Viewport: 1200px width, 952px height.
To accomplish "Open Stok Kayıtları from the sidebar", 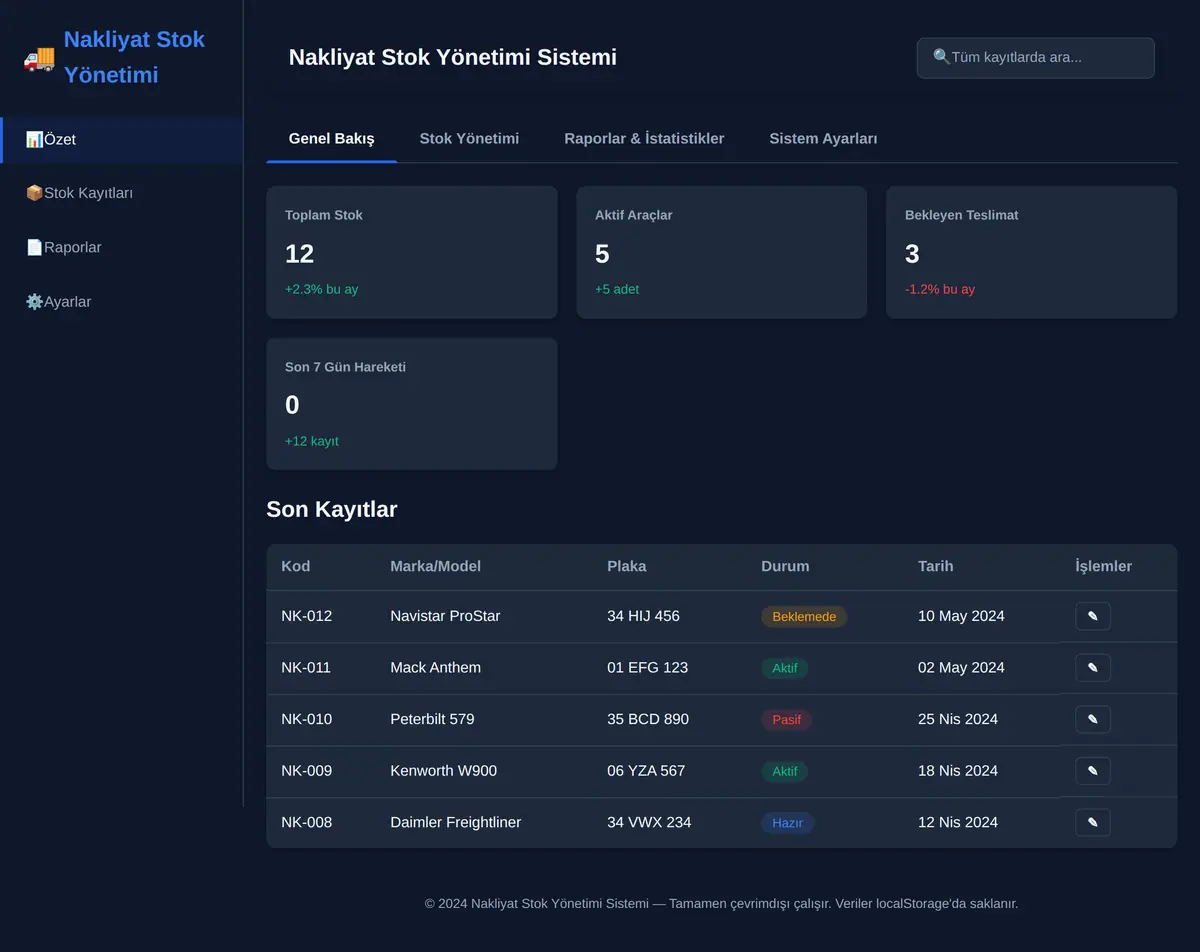I will tap(122, 193).
